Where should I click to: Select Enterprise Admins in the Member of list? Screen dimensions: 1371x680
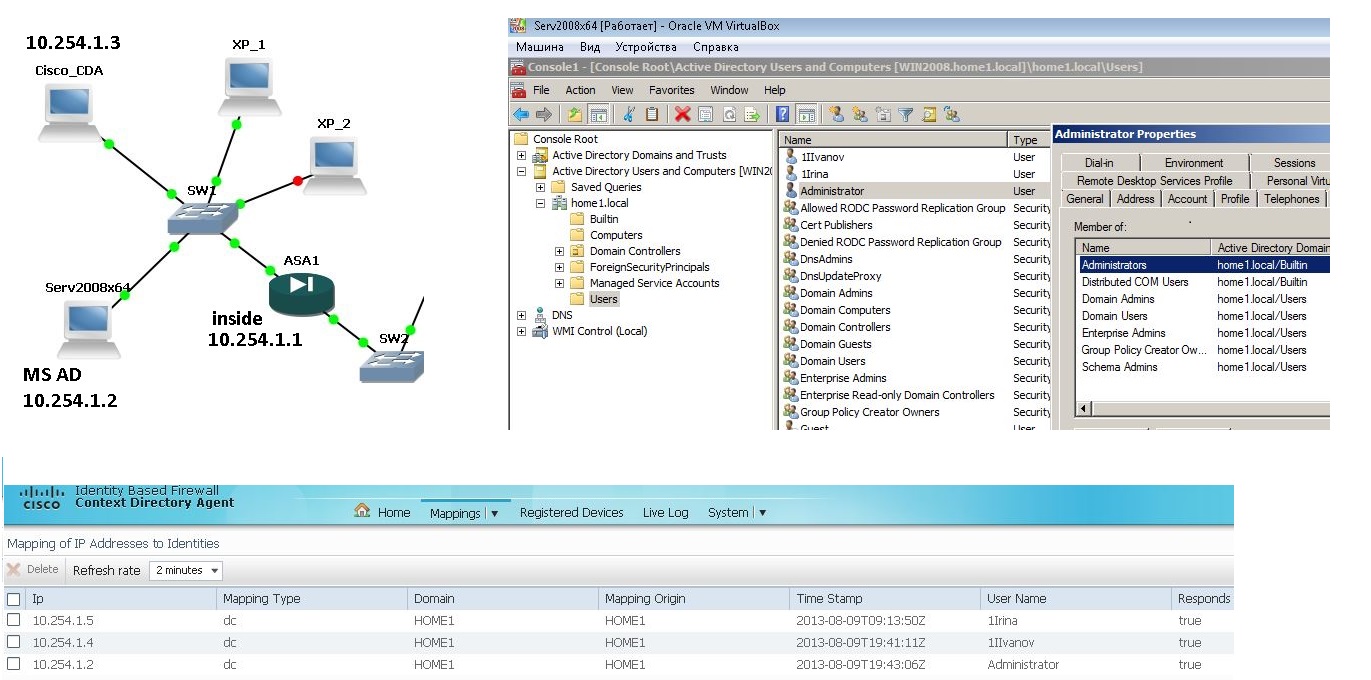tap(1124, 333)
